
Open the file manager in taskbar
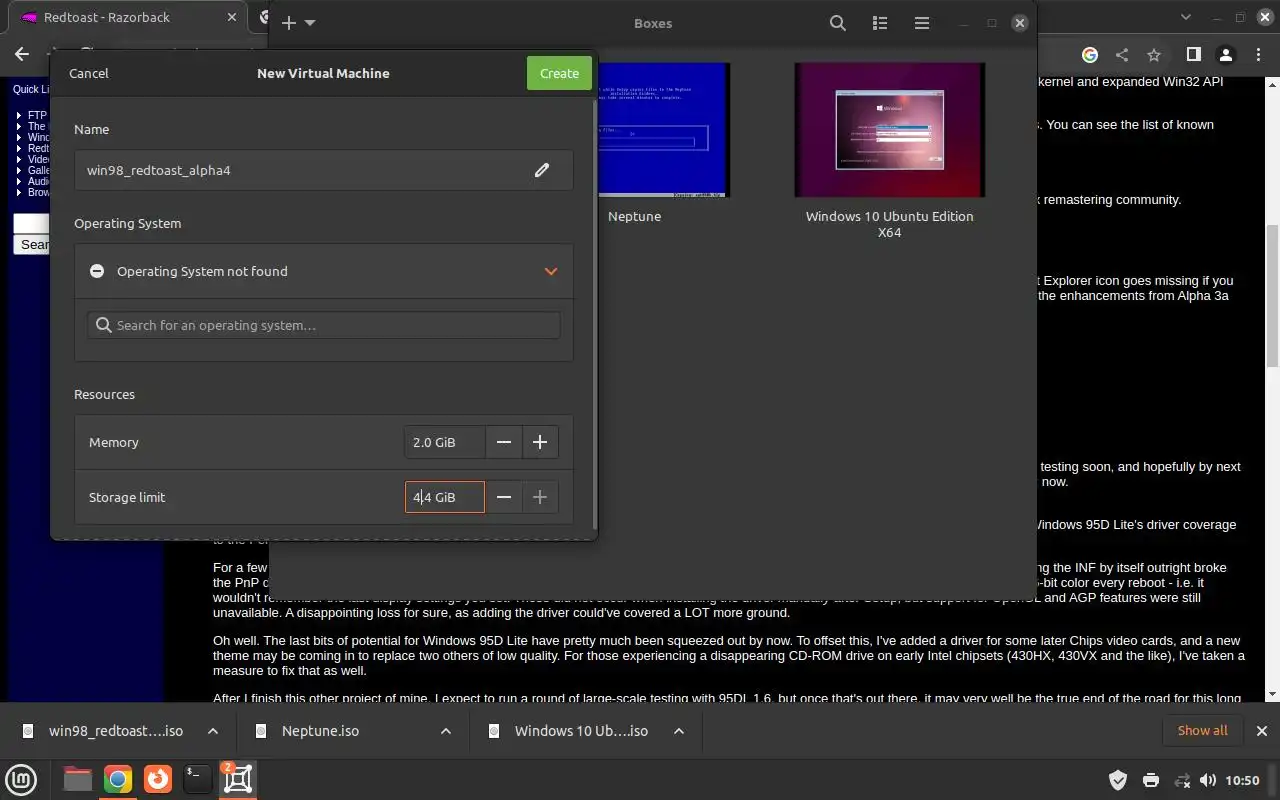[x=77, y=779]
